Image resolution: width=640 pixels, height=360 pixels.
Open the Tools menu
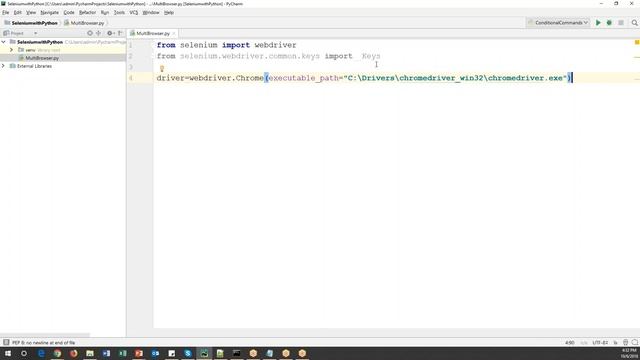coord(119,13)
